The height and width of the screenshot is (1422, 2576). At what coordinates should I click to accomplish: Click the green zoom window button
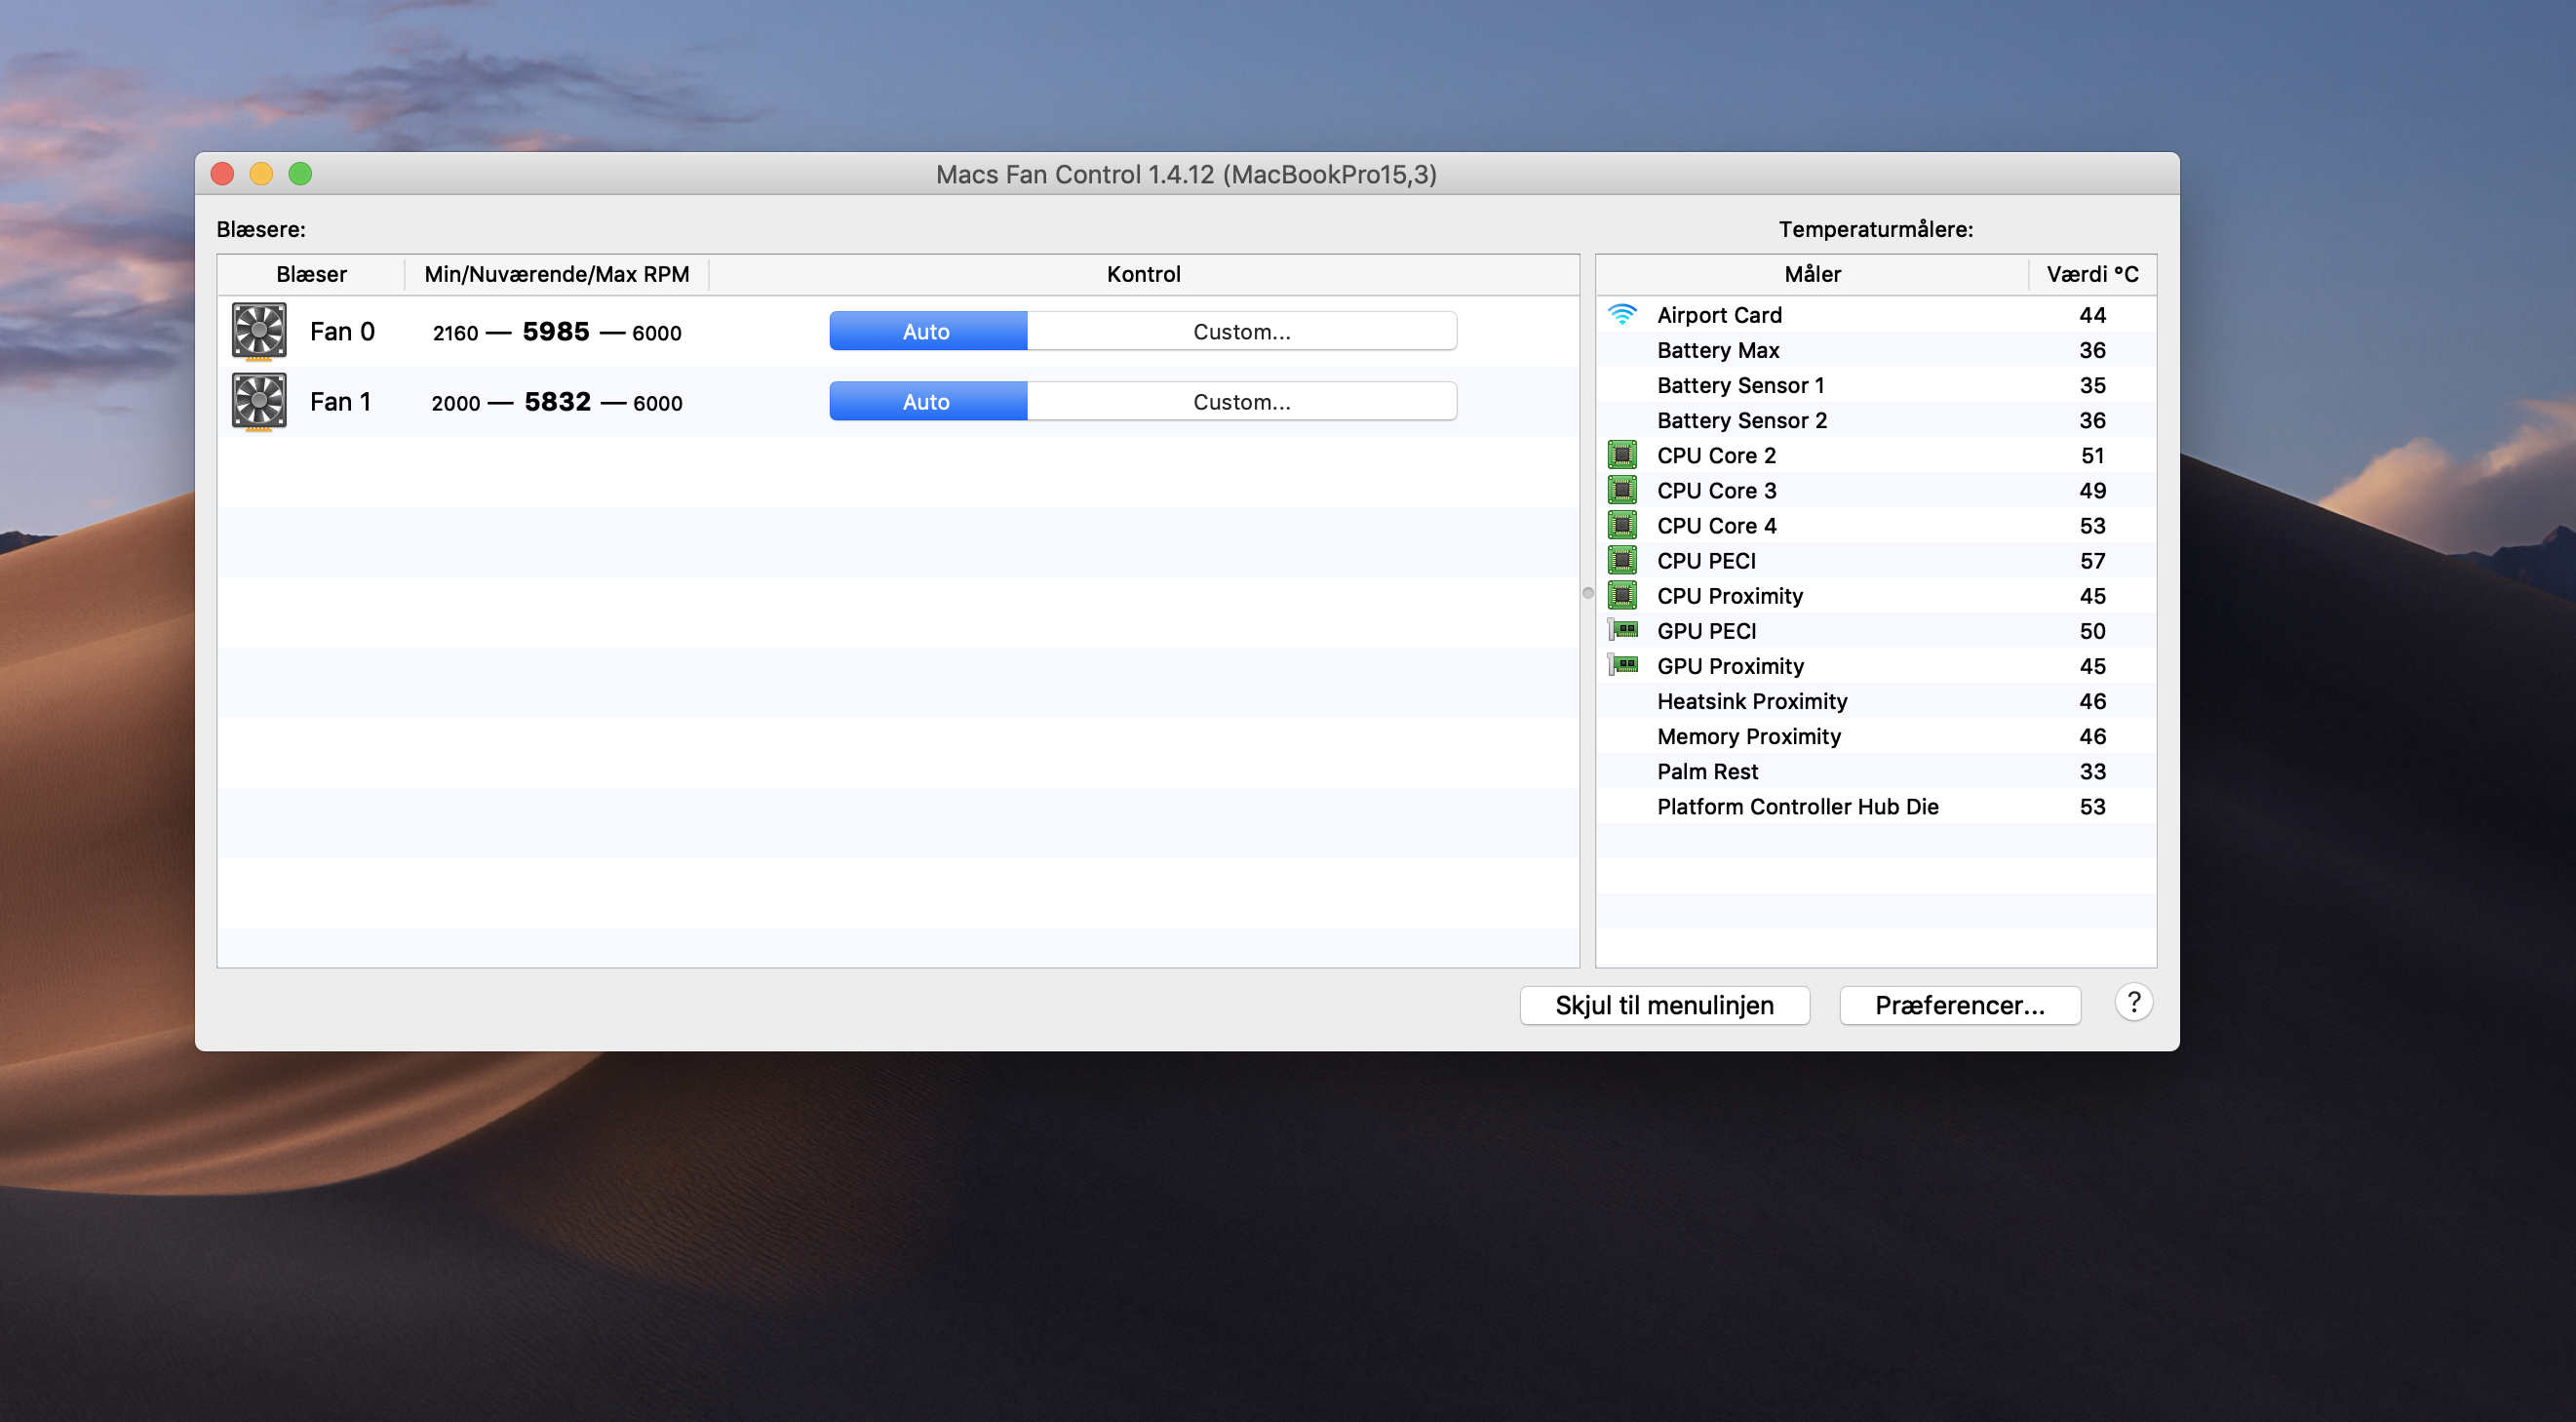pos(300,174)
